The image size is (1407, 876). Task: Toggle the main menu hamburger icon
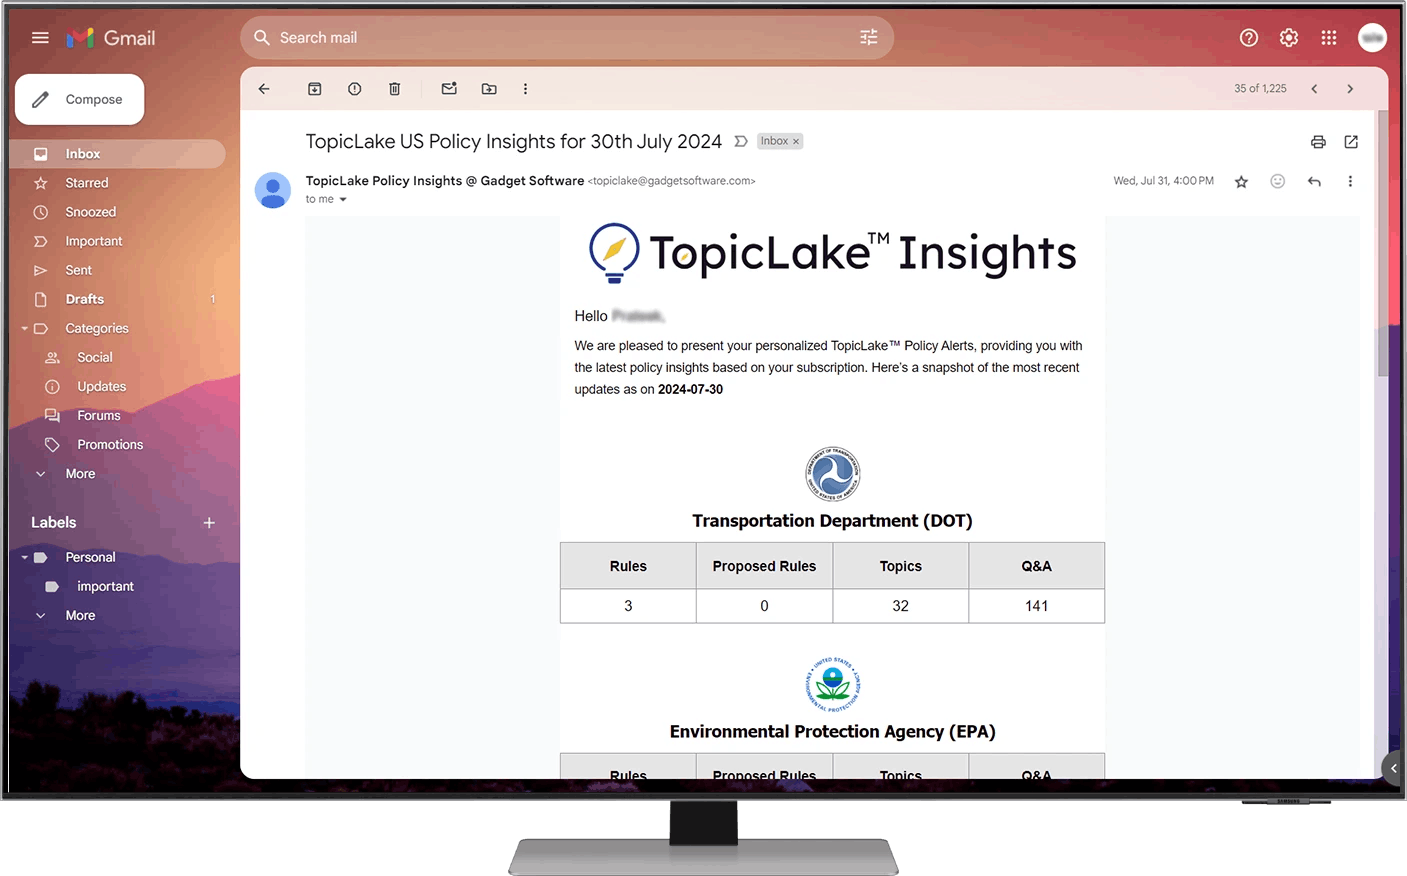click(x=40, y=38)
